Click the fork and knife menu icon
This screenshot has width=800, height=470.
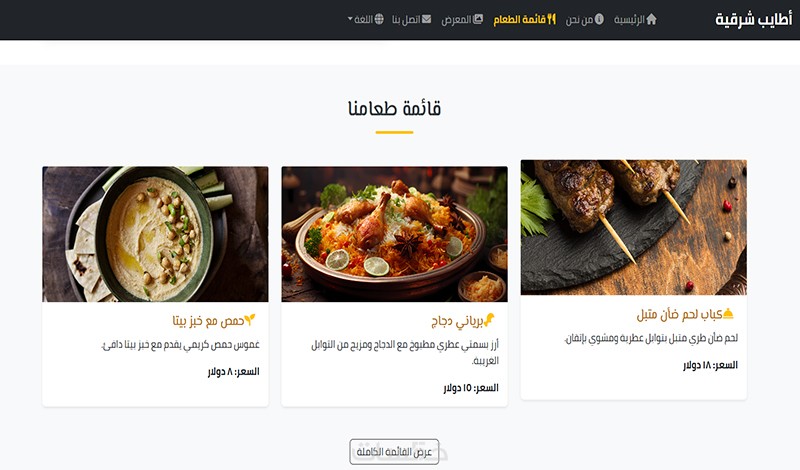[x=551, y=19]
